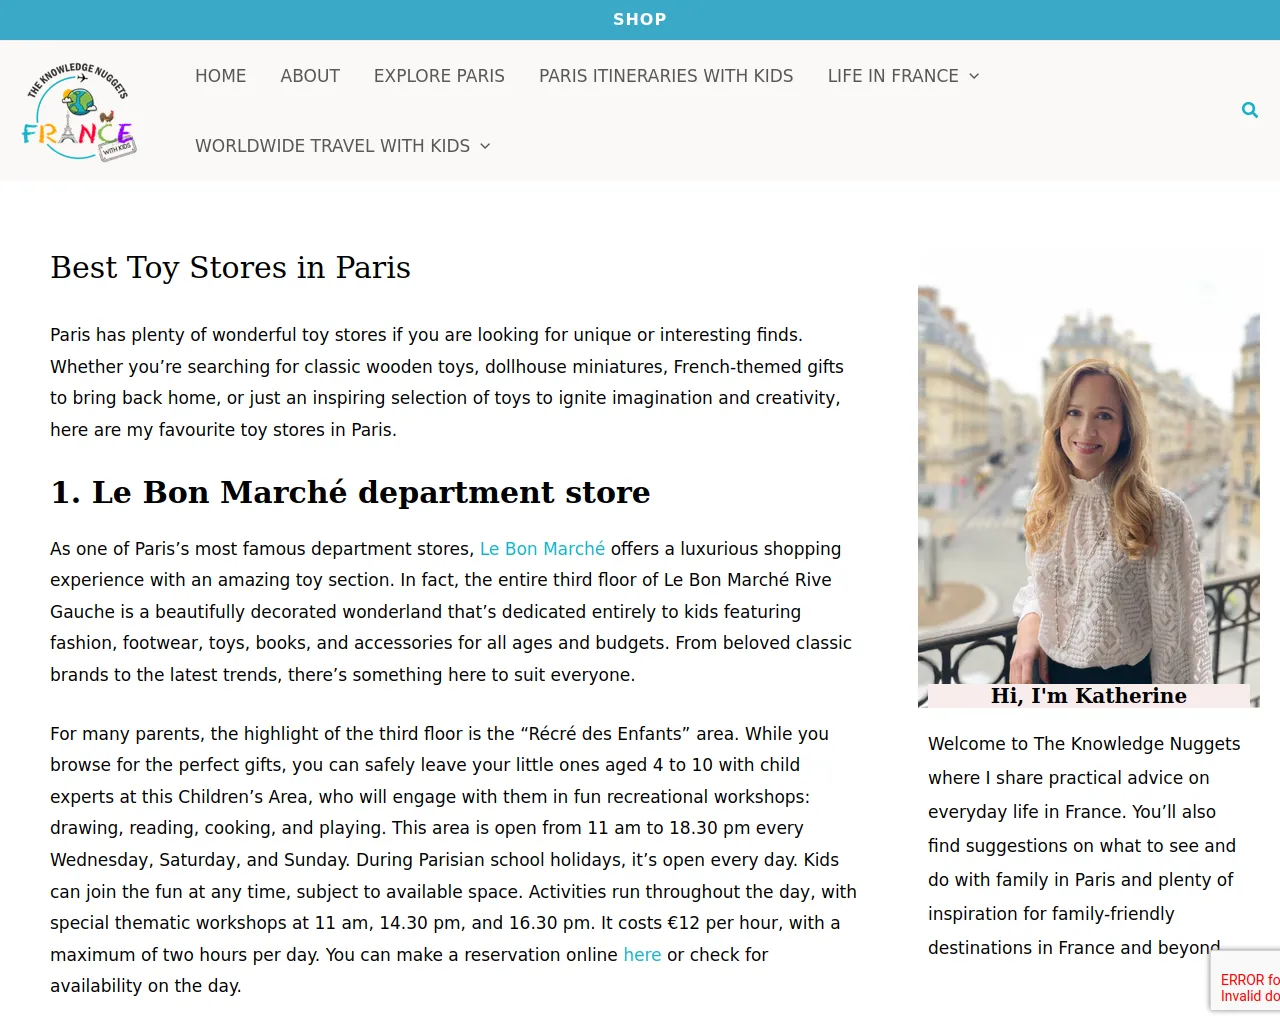
Task: Click the Récré des Enfants paragraph
Action: [453, 860]
